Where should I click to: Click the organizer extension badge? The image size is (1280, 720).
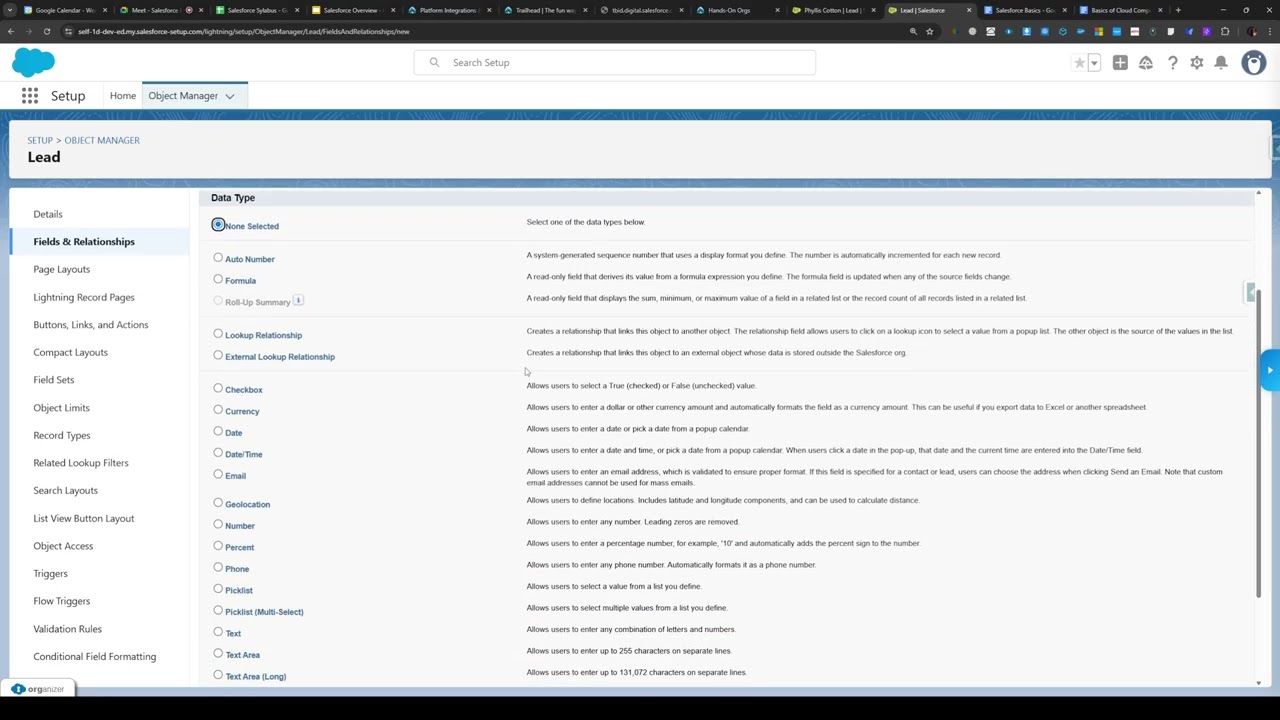pyautogui.click(x=38, y=689)
